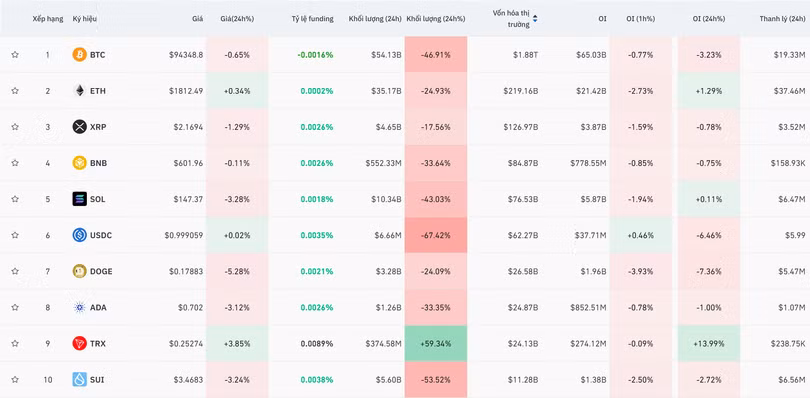Image resolution: width=810 pixels, height=398 pixels.
Task: Click the DOGE price $0.17883
Action: [186, 271]
